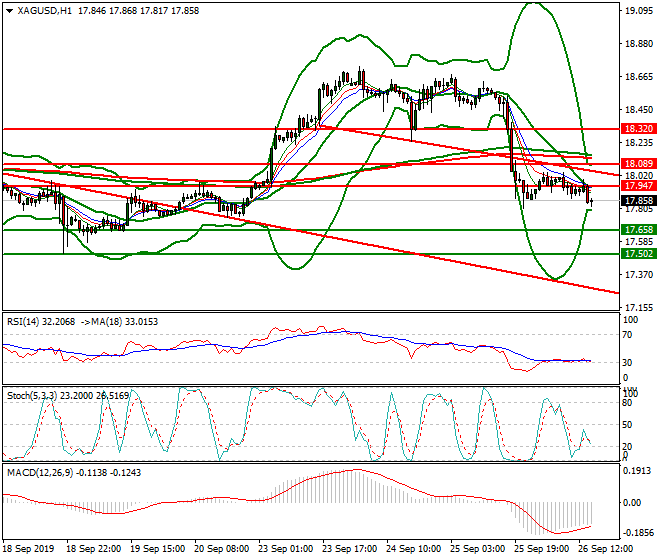Viewport: 660px width, 560px height.
Task: Select the 17.370 price scale value
Action: coord(639,275)
